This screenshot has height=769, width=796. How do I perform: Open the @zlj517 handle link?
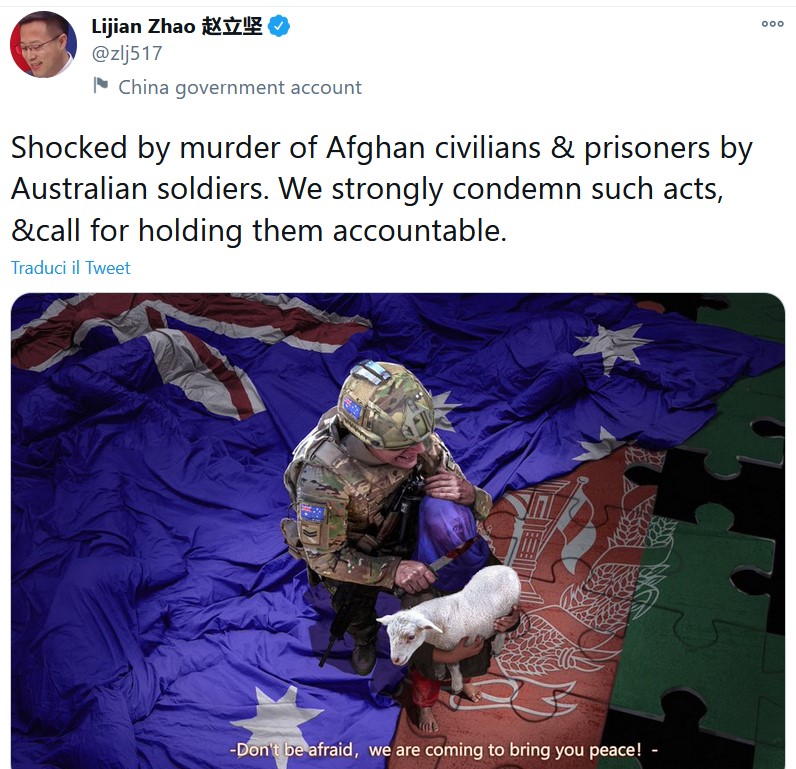point(127,53)
